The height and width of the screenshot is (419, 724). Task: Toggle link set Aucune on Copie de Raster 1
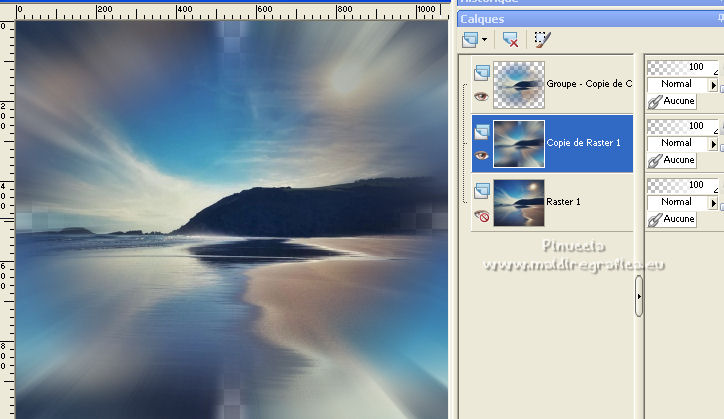pyautogui.click(x=672, y=160)
